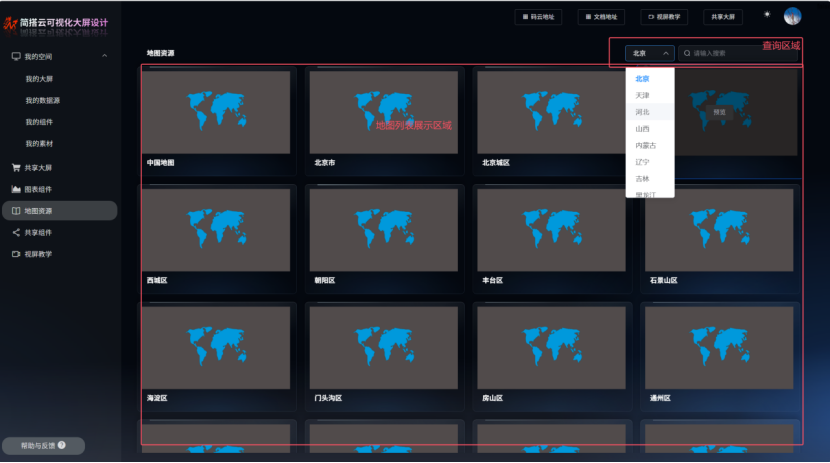The width and height of the screenshot is (830, 463).
Task: Click the 共享组件 share sidebar icon
Action: click(x=16, y=232)
